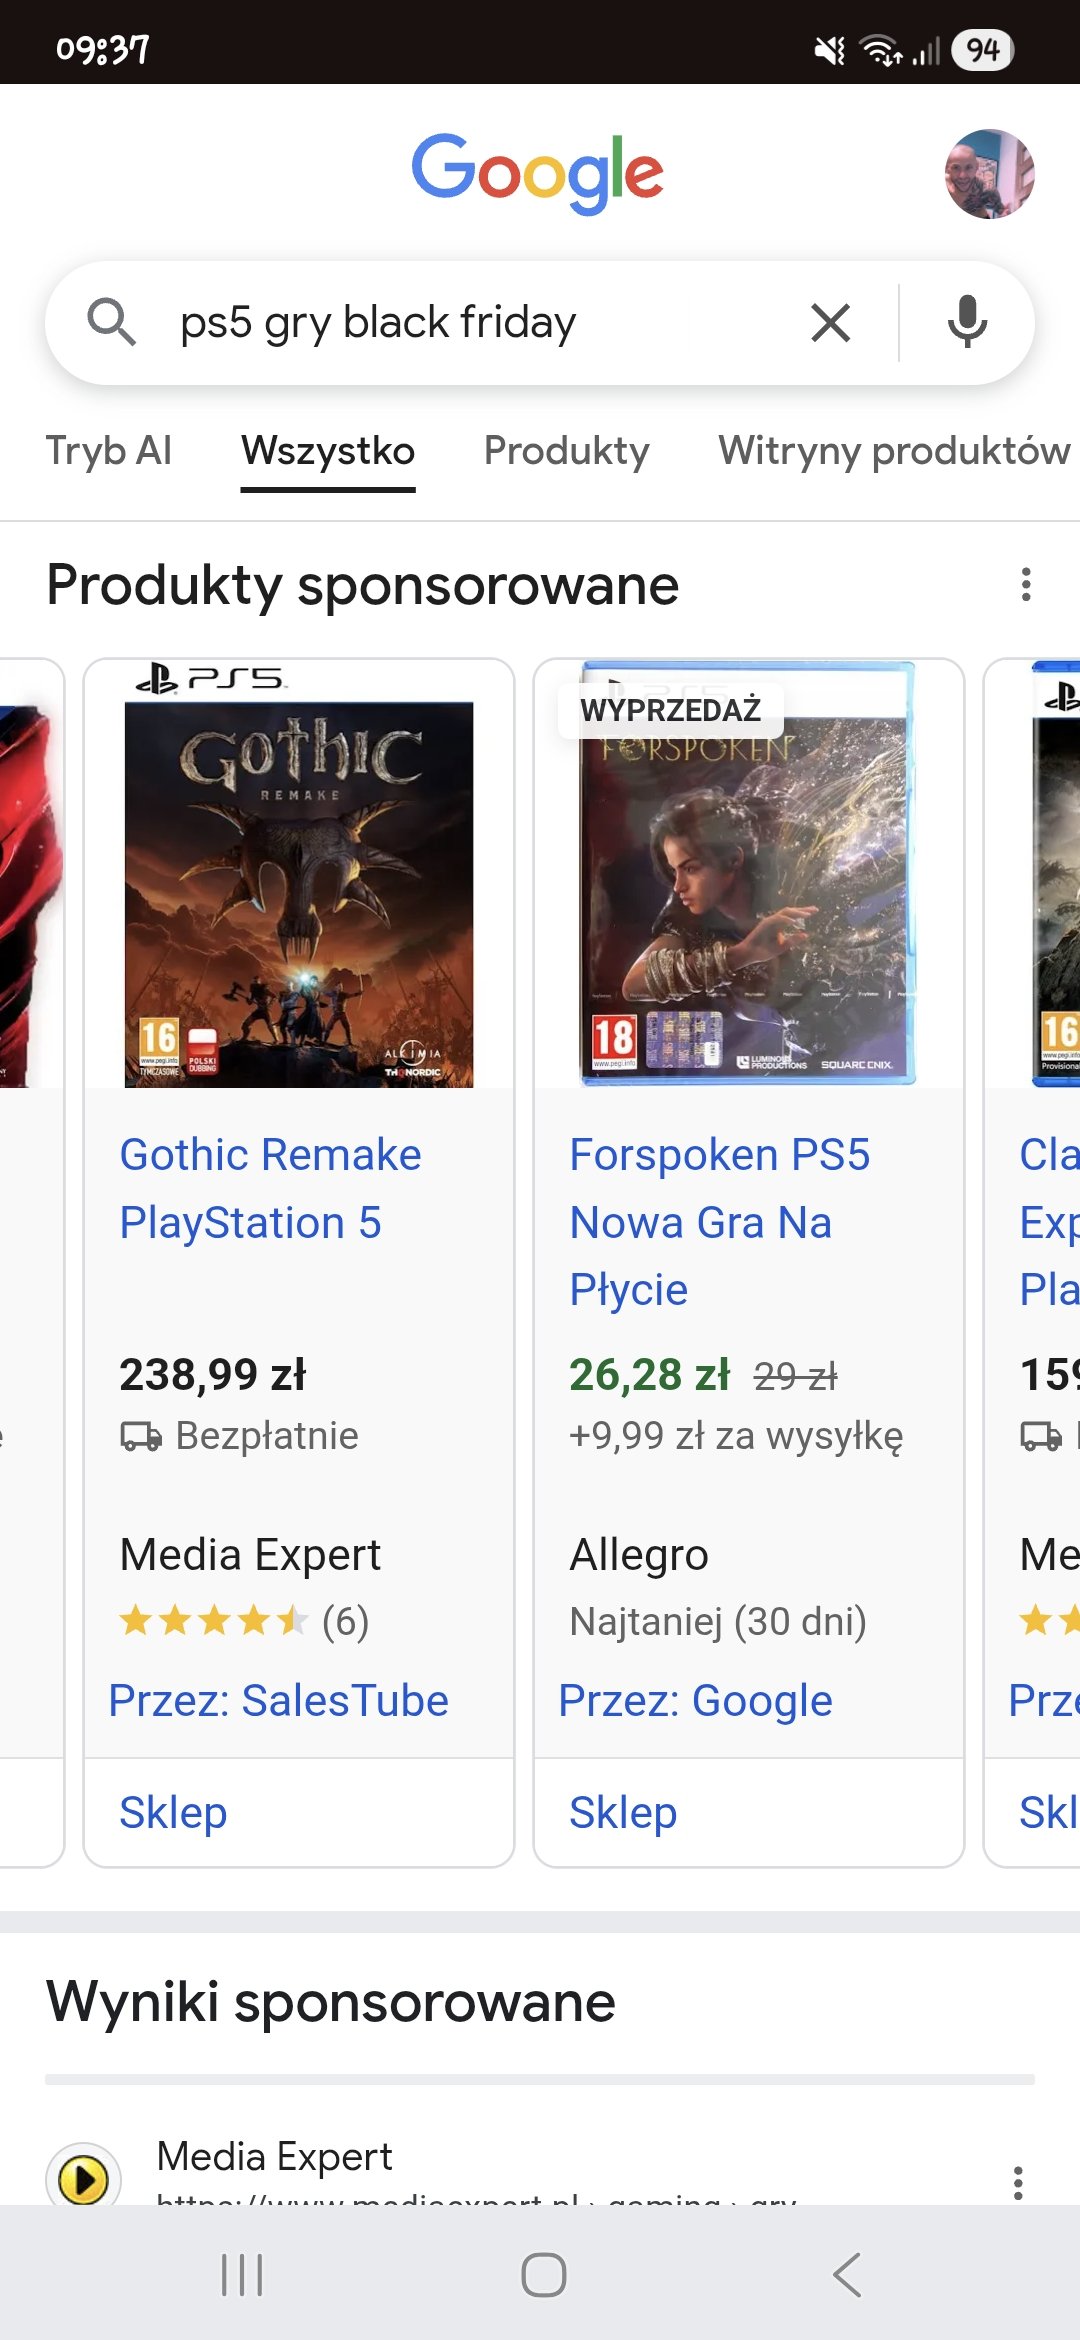
Task: Tap Sklep under Gothic Remake
Action: [173, 1813]
